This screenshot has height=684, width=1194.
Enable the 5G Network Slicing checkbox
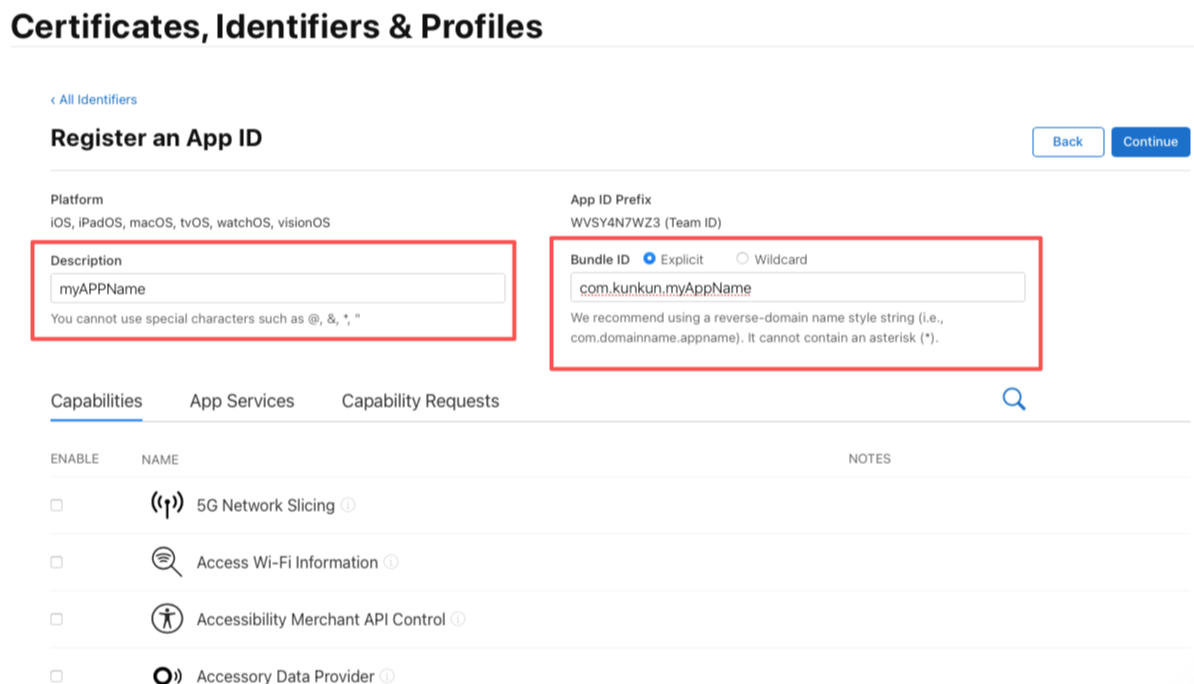tap(56, 505)
